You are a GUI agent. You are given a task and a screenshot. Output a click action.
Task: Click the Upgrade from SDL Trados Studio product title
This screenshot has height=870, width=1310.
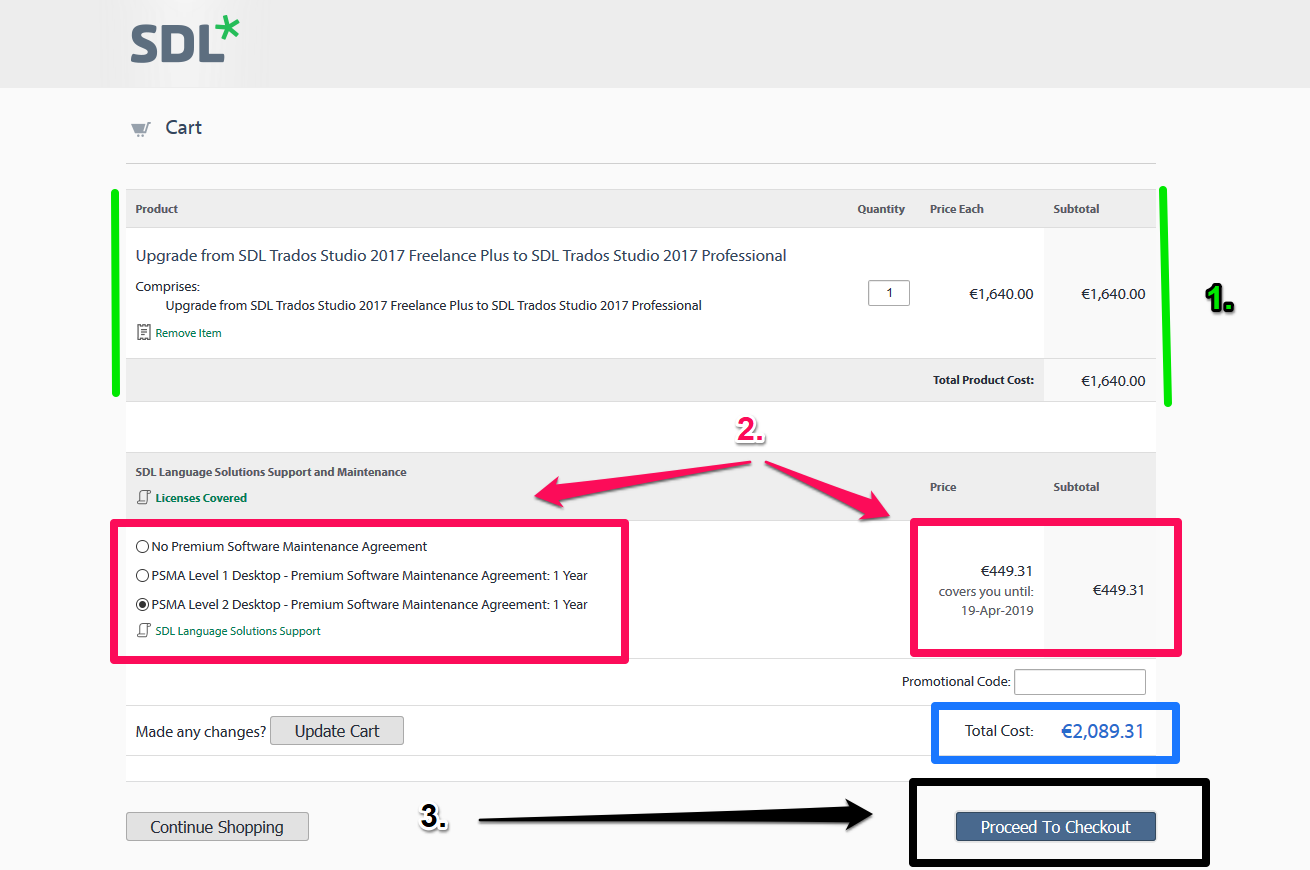[x=461, y=256]
